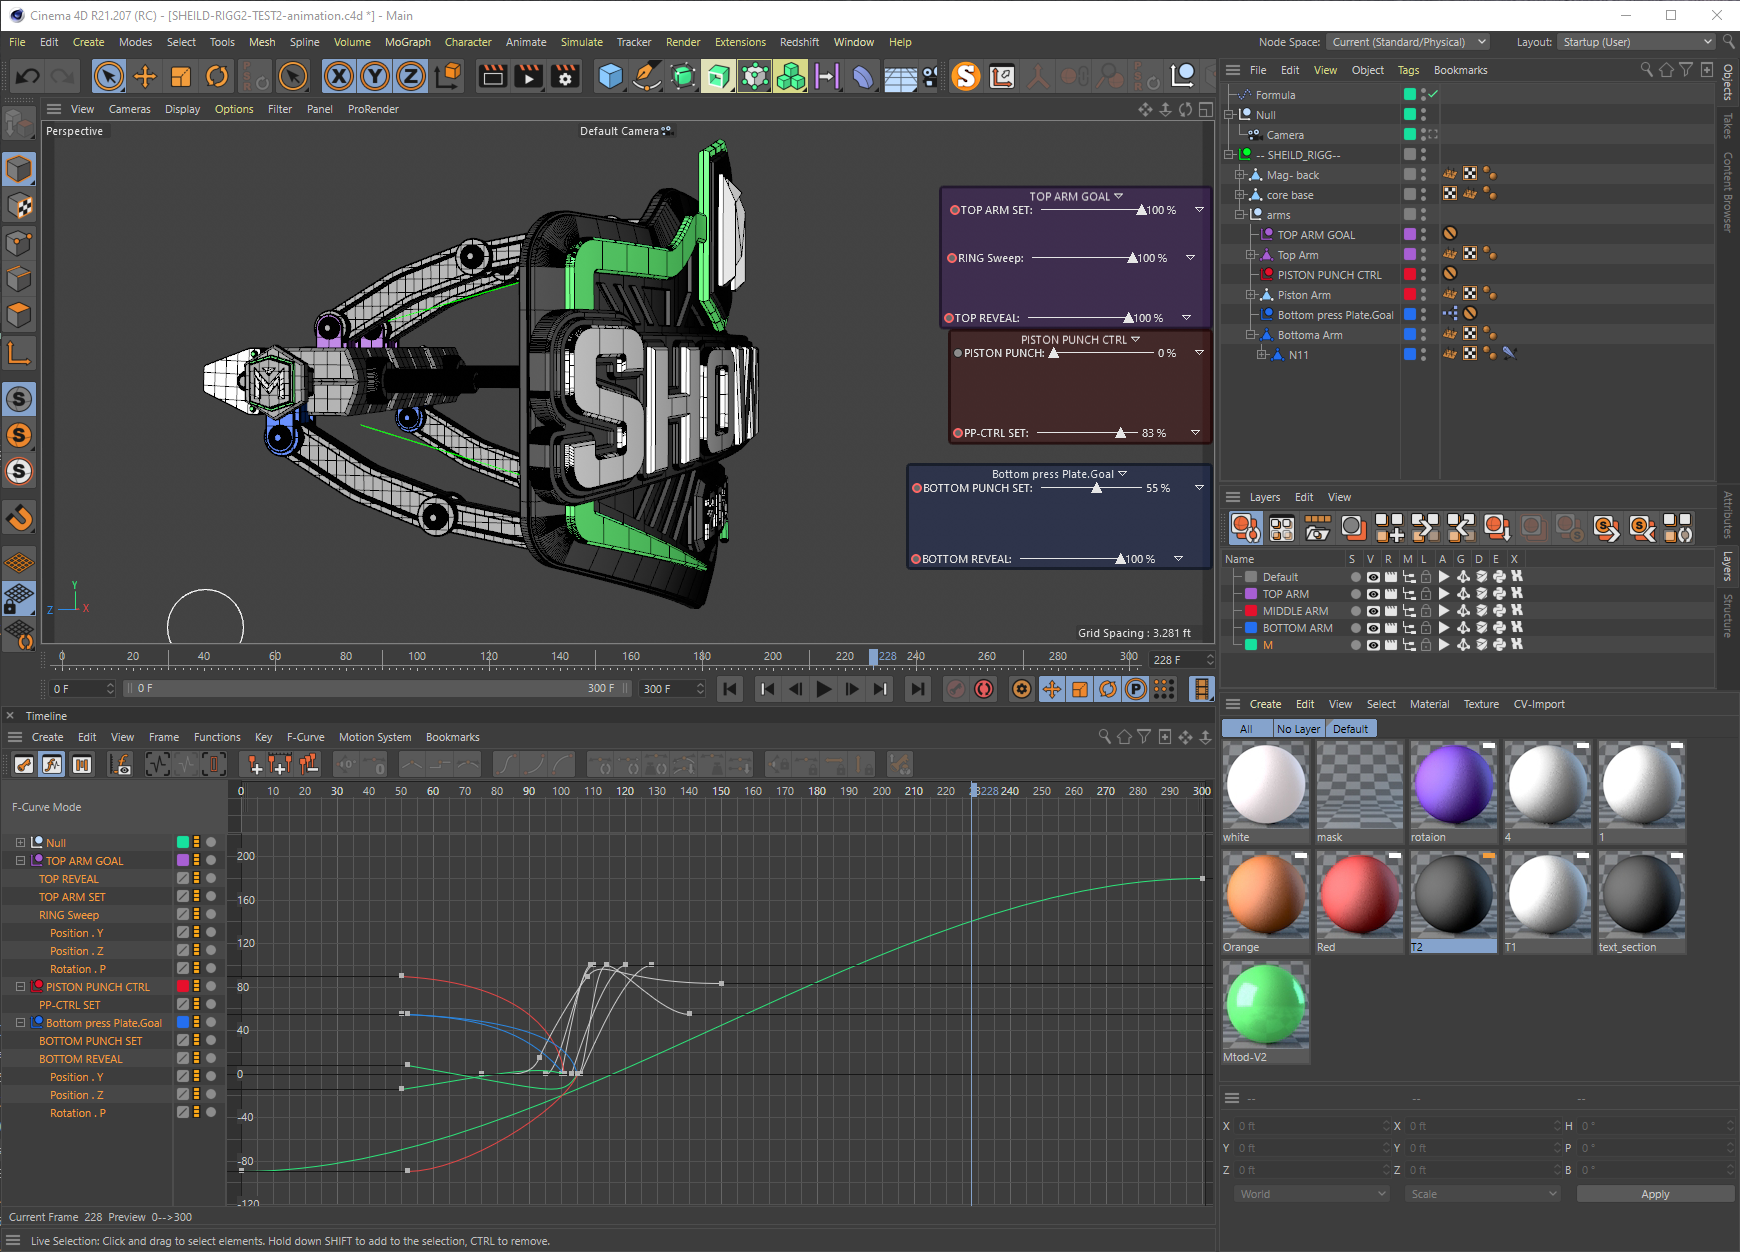Toggle visibility of MIDDLE ARM layer
Viewport: 1740px width, 1252px height.
(1373, 611)
